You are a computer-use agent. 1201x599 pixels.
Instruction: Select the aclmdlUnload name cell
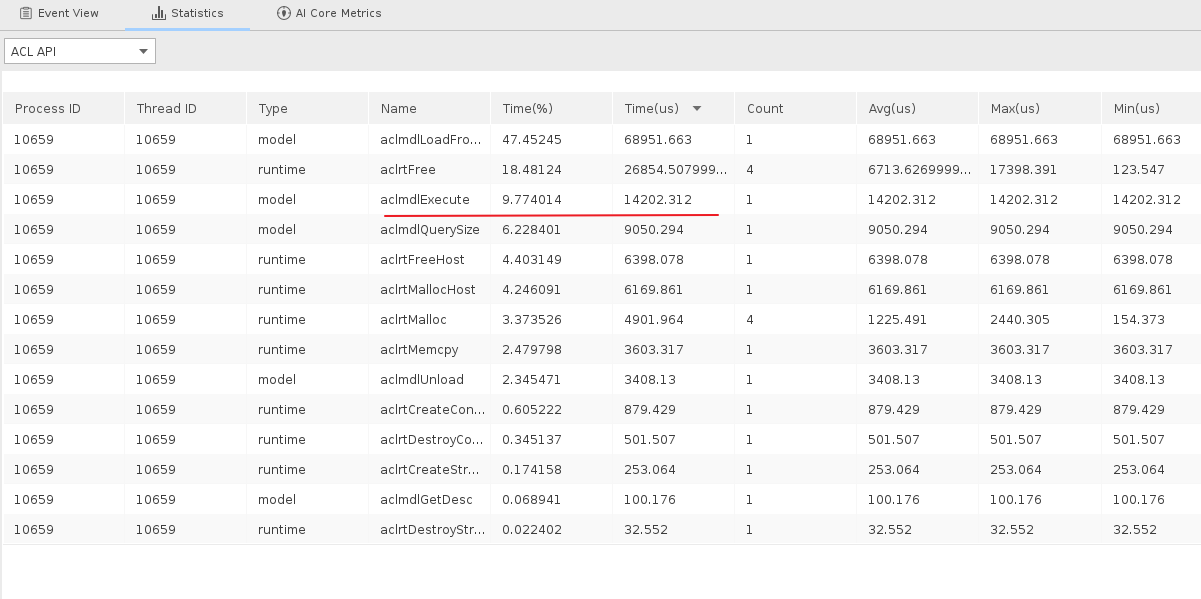[430, 380]
